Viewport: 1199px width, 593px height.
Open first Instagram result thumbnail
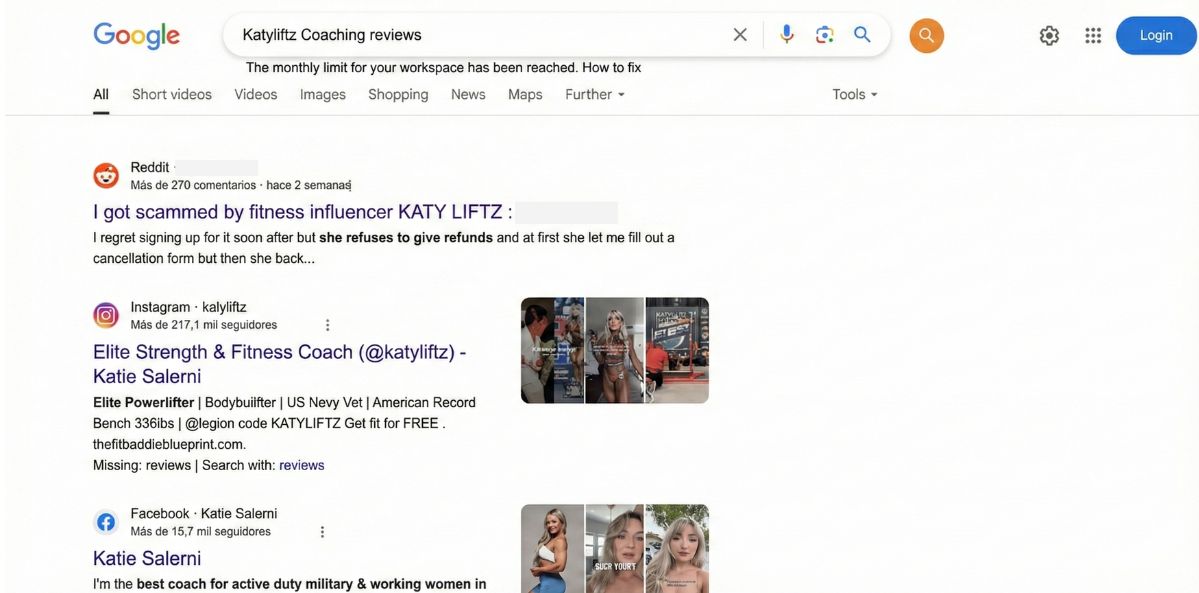pyautogui.click(x=552, y=350)
